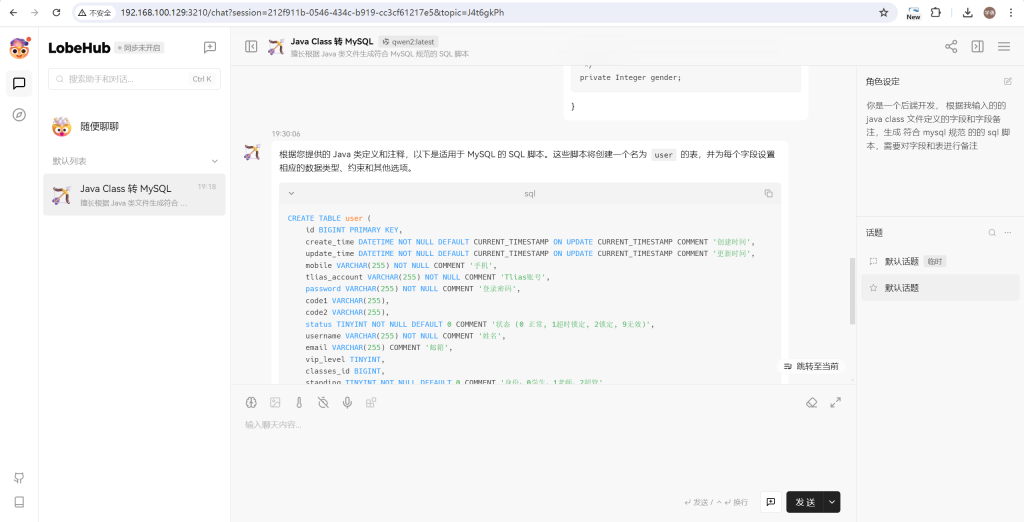
Task: Click the image upload icon
Action: click(275, 402)
